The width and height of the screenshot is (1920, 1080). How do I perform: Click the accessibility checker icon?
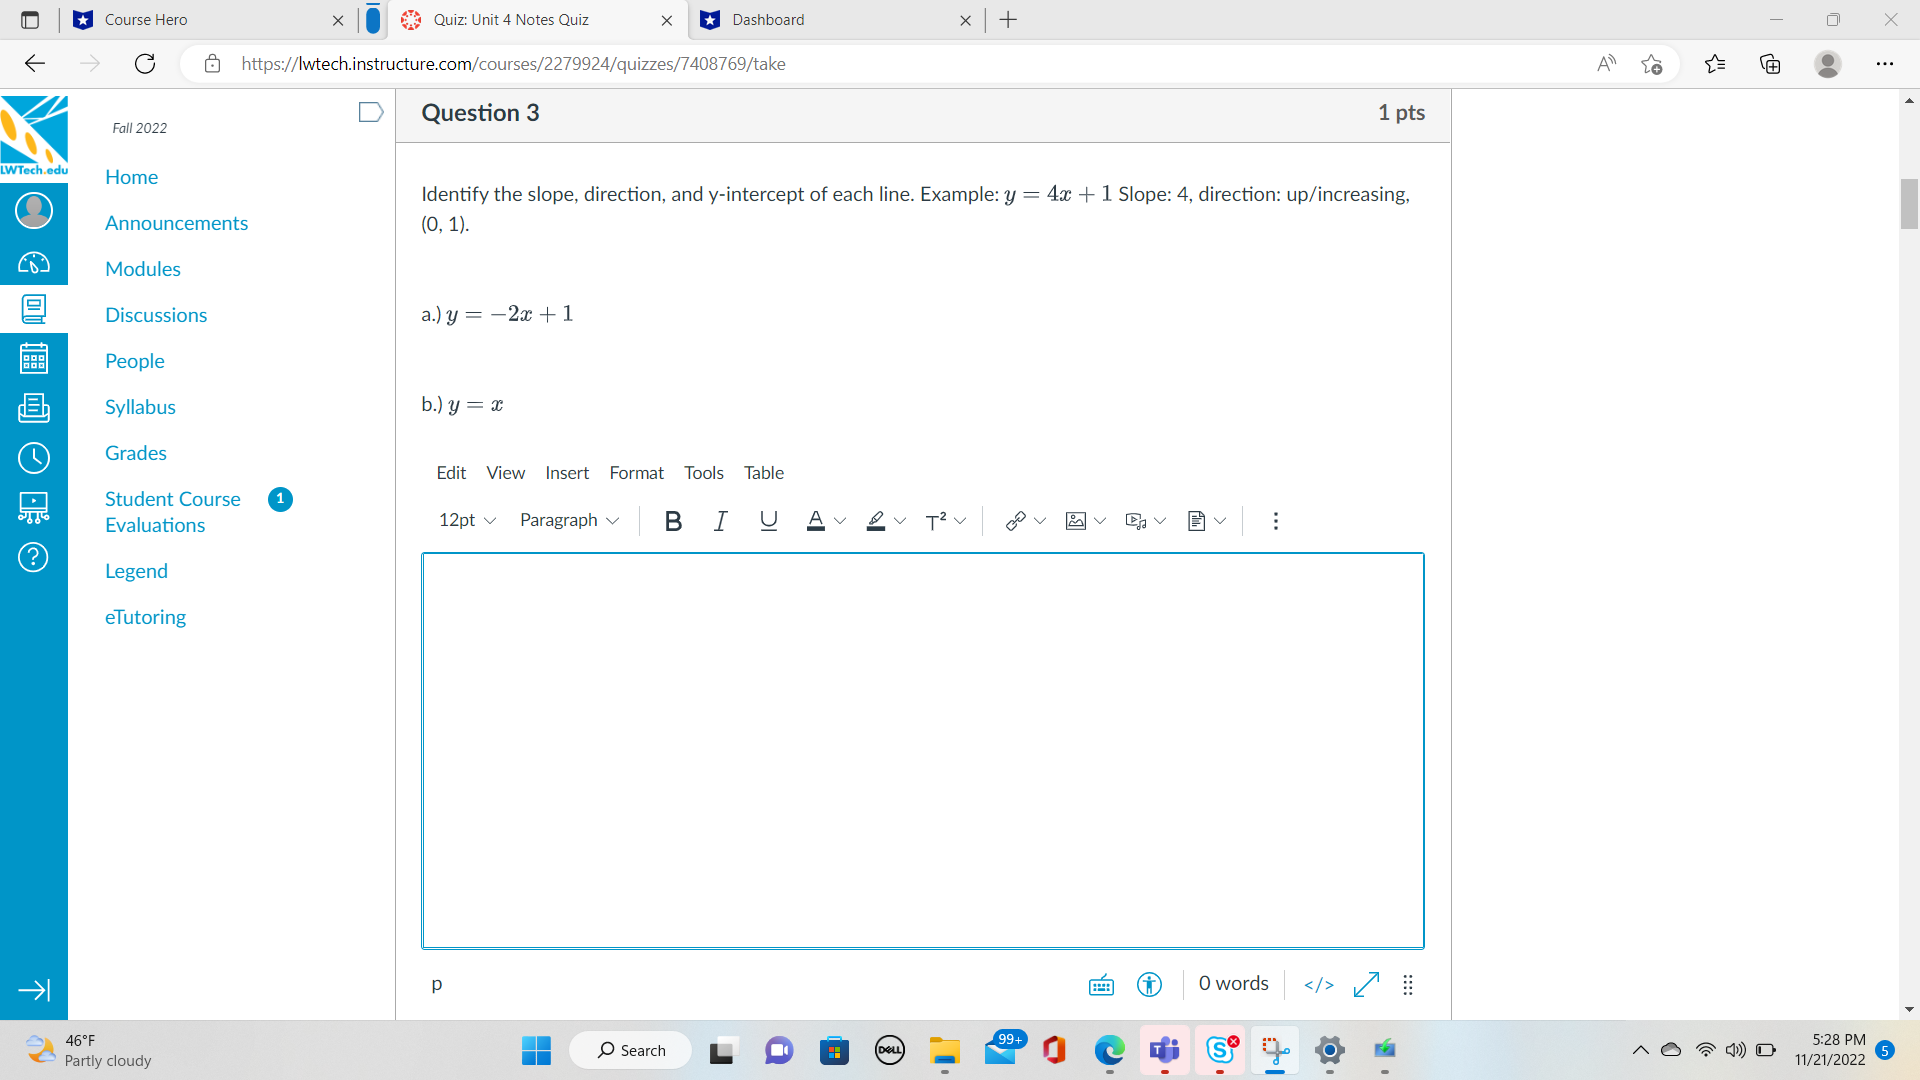coord(1151,984)
